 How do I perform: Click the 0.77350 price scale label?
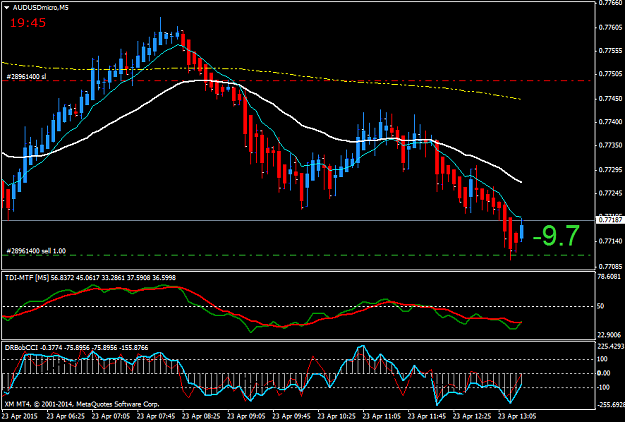(610, 145)
